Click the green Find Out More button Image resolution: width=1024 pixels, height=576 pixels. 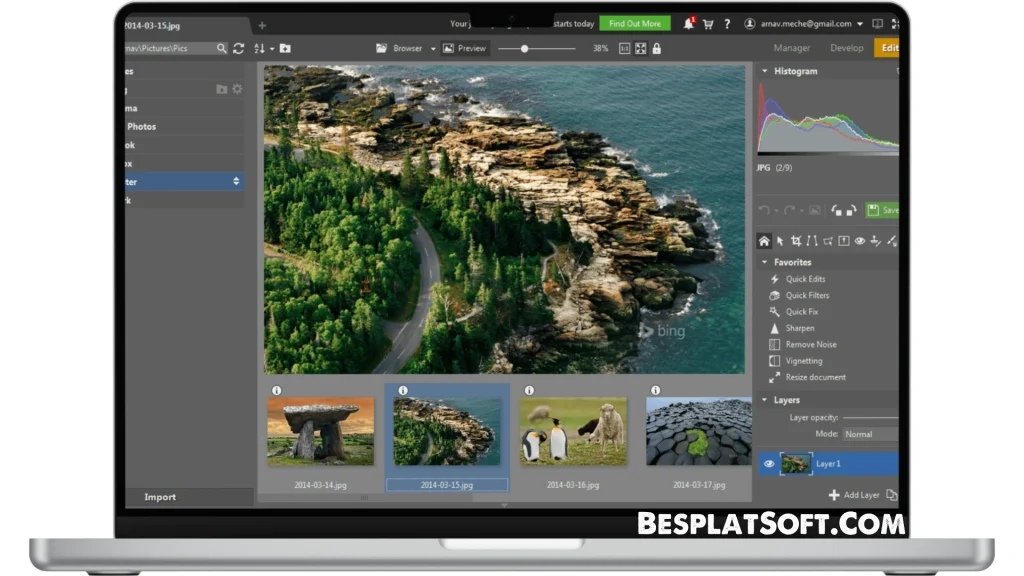pyautogui.click(x=635, y=24)
